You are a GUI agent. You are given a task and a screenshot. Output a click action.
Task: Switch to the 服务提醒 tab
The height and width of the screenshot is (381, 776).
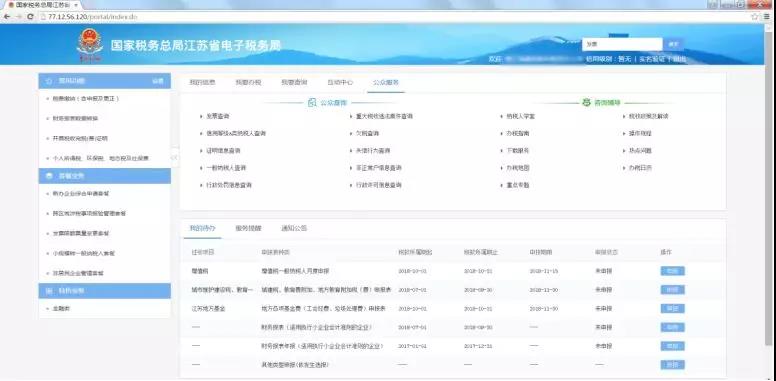[x=248, y=229]
